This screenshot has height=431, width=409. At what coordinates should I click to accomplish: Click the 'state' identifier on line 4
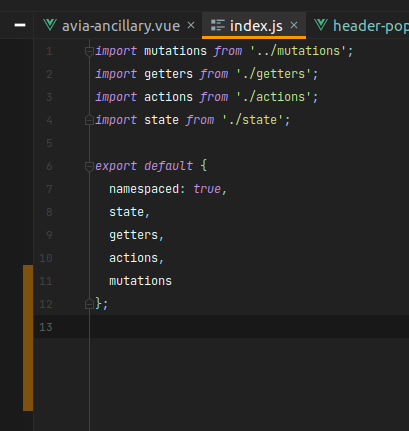161,120
